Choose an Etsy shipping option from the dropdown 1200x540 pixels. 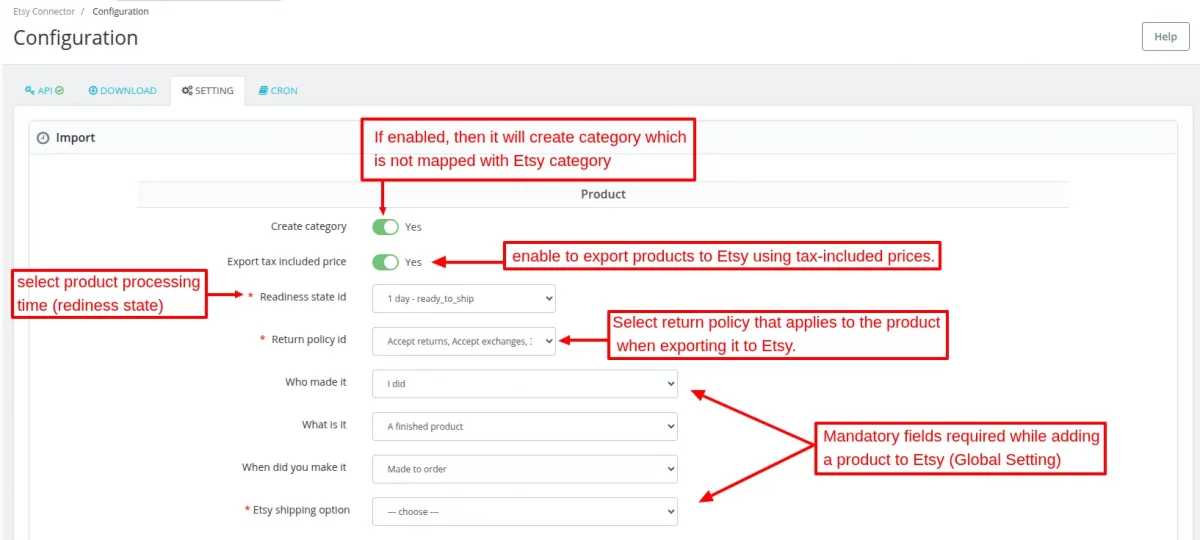[524, 511]
